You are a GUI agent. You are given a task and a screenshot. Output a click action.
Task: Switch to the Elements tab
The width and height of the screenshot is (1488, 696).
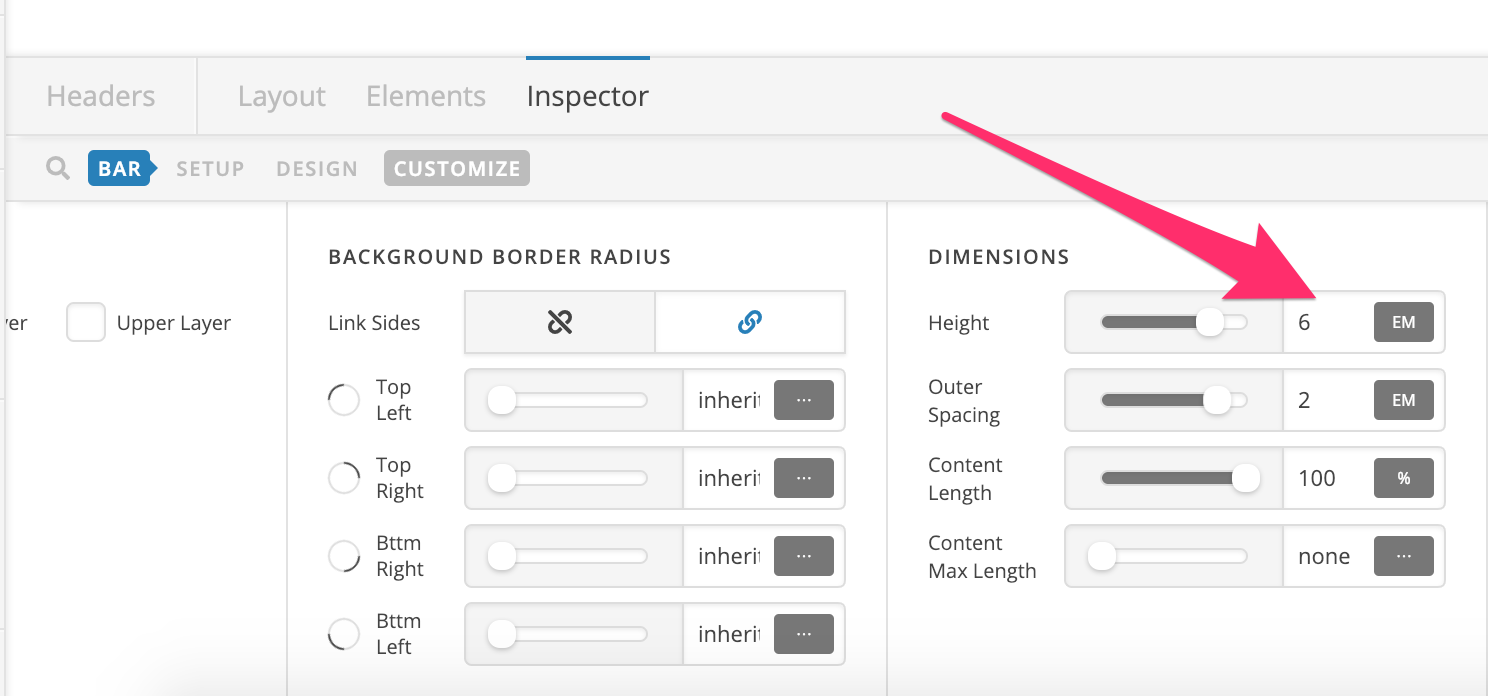[426, 96]
